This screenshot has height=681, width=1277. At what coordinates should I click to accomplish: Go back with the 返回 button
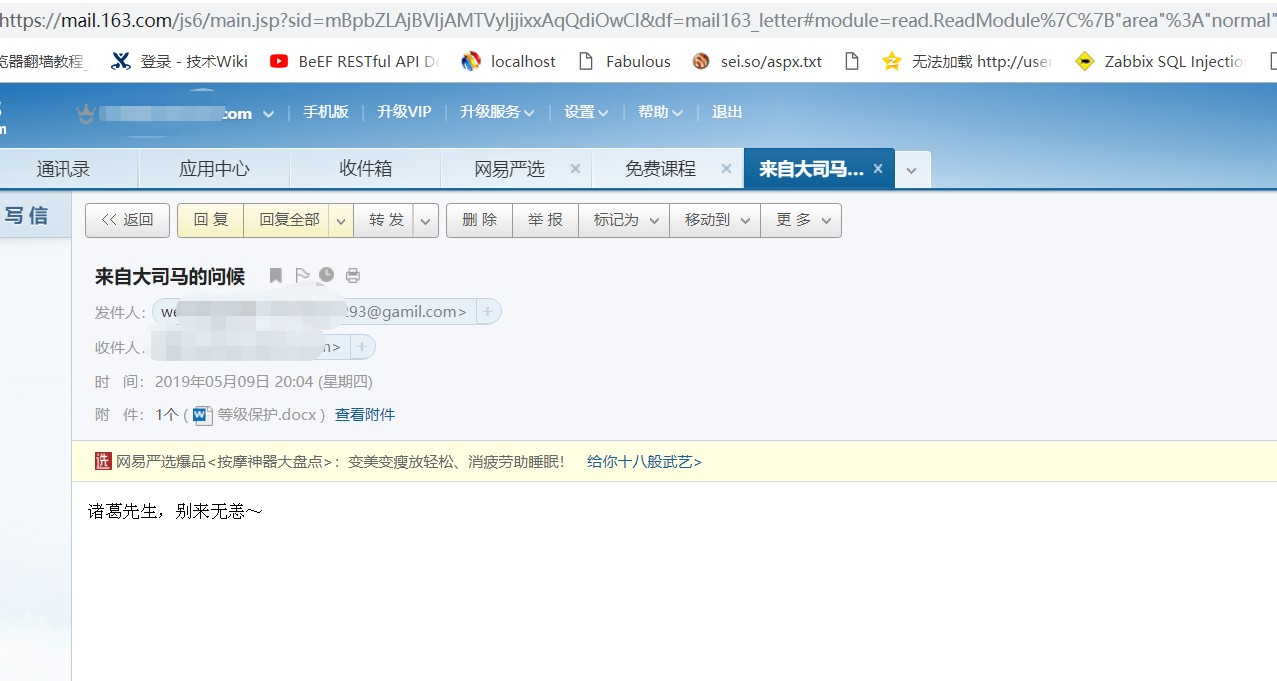click(127, 221)
